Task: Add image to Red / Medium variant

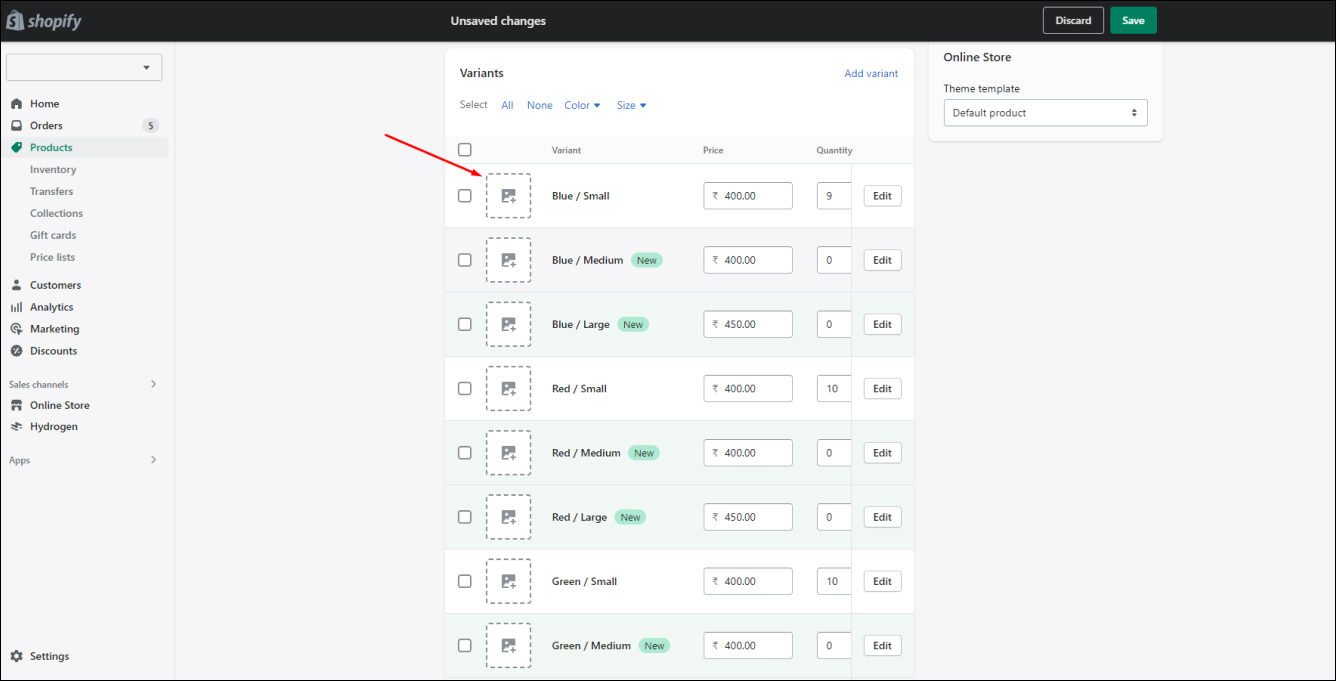Action: (509, 453)
